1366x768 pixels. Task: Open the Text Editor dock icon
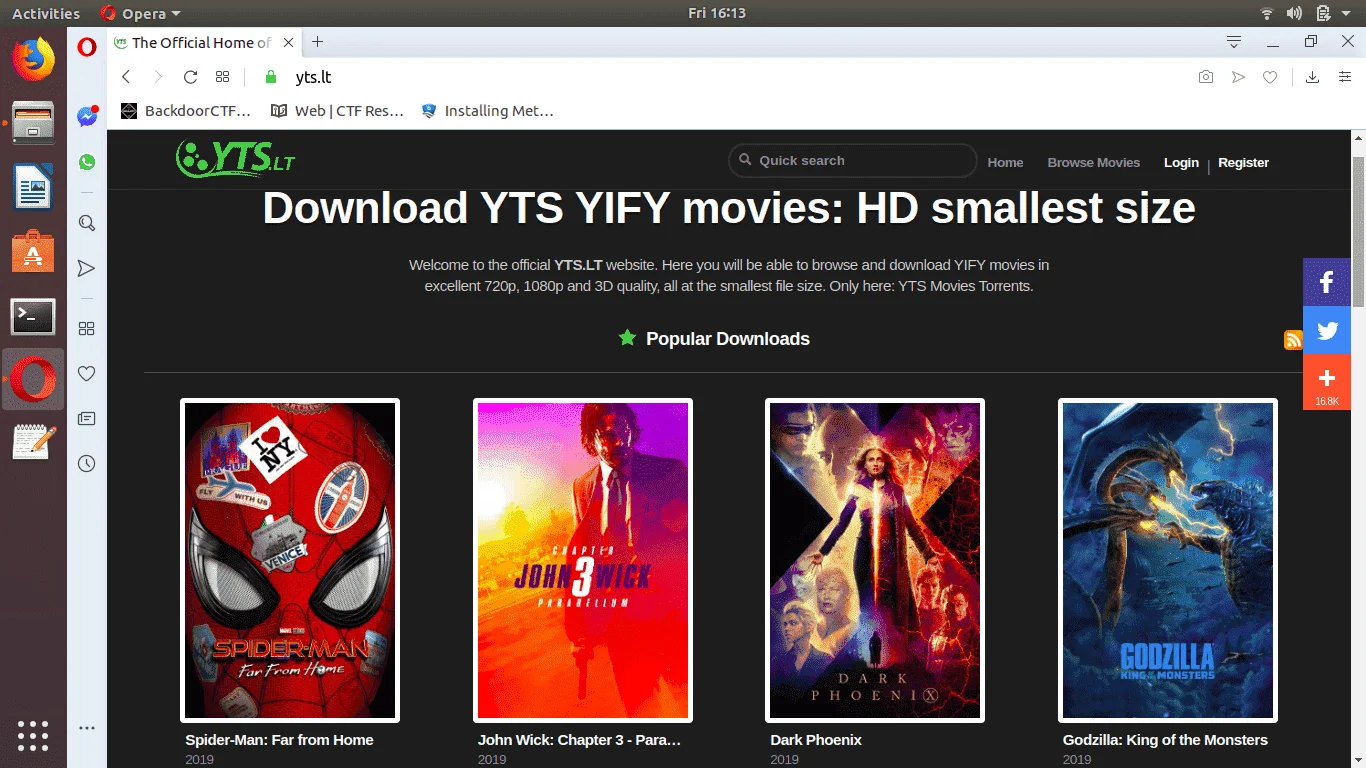click(x=33, y=442)
